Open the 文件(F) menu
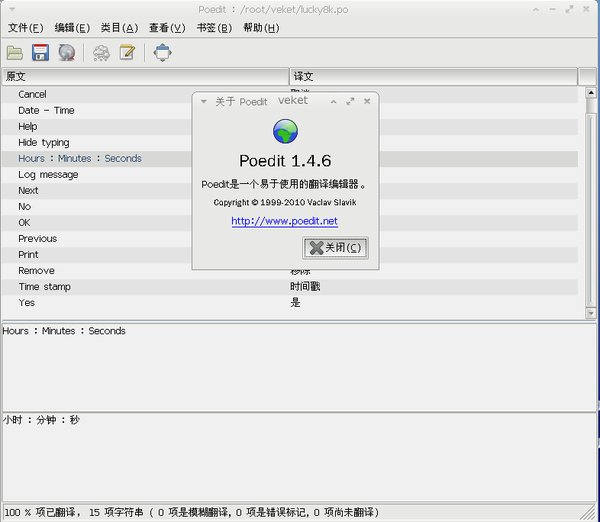Viewport: 600px width, 522px height. [25, 27]
